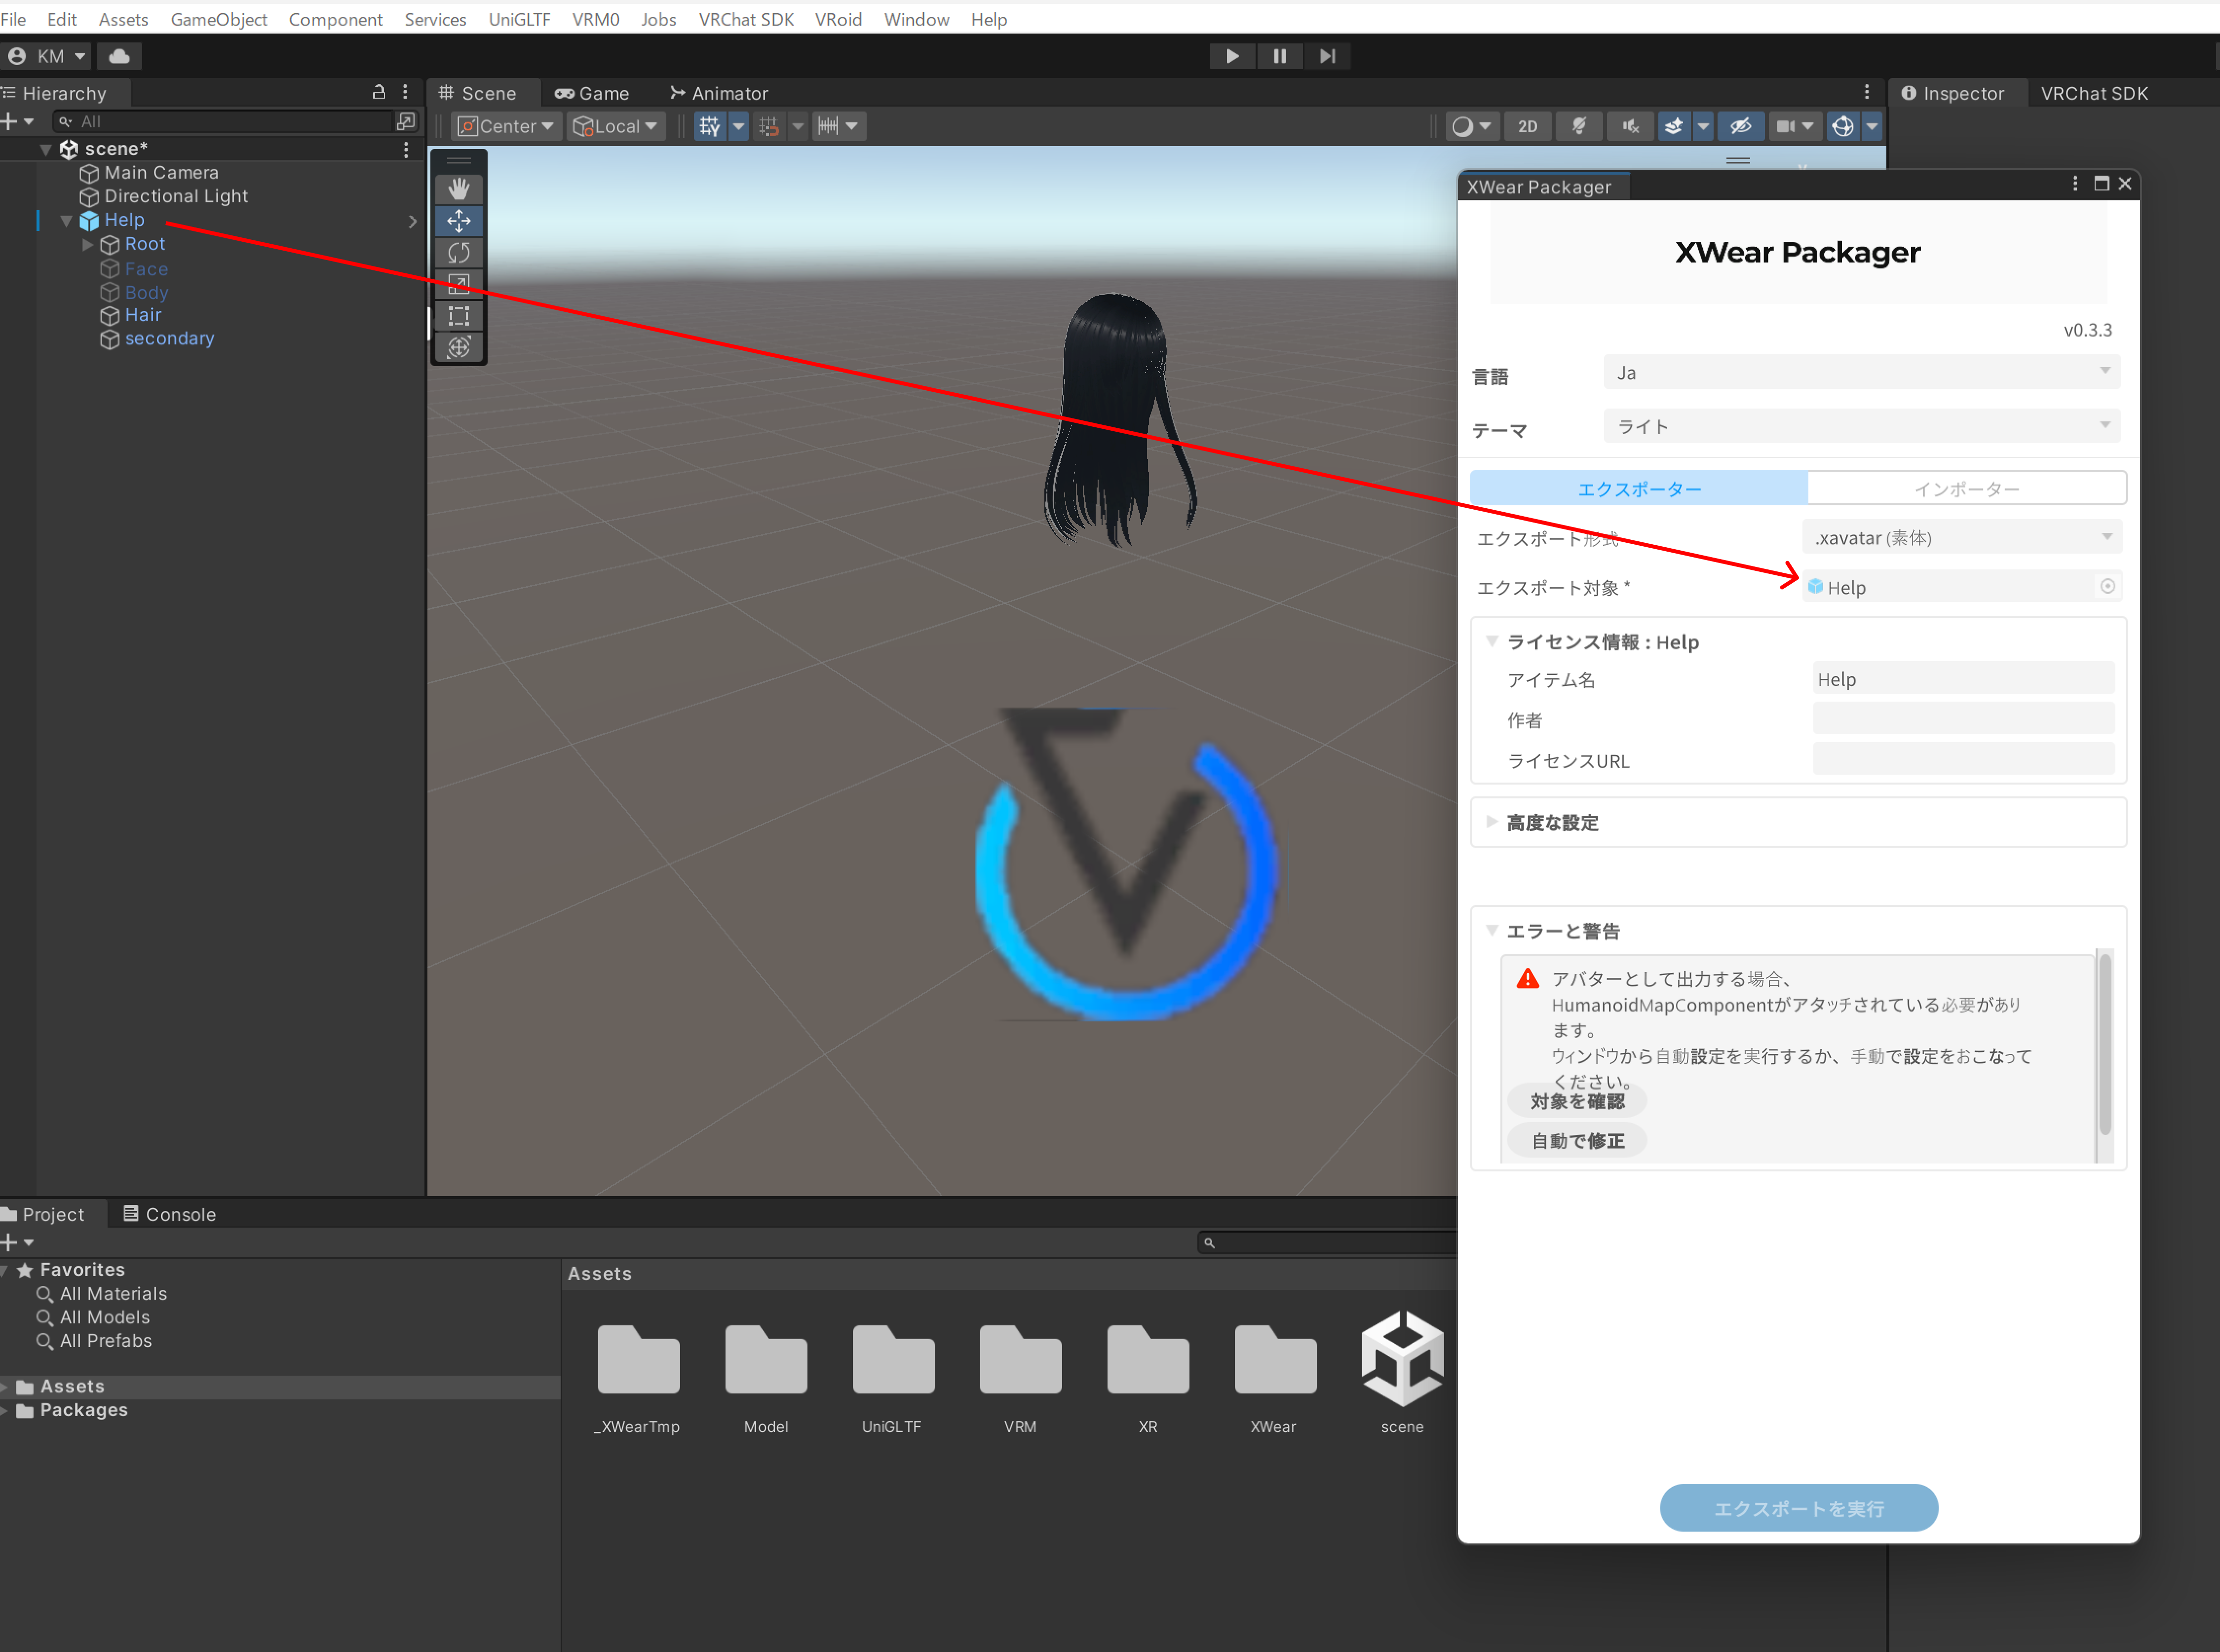This screenshot has width=2220, height=1652.
Task: Open the Console tab
Action: tap(169, 1214)
